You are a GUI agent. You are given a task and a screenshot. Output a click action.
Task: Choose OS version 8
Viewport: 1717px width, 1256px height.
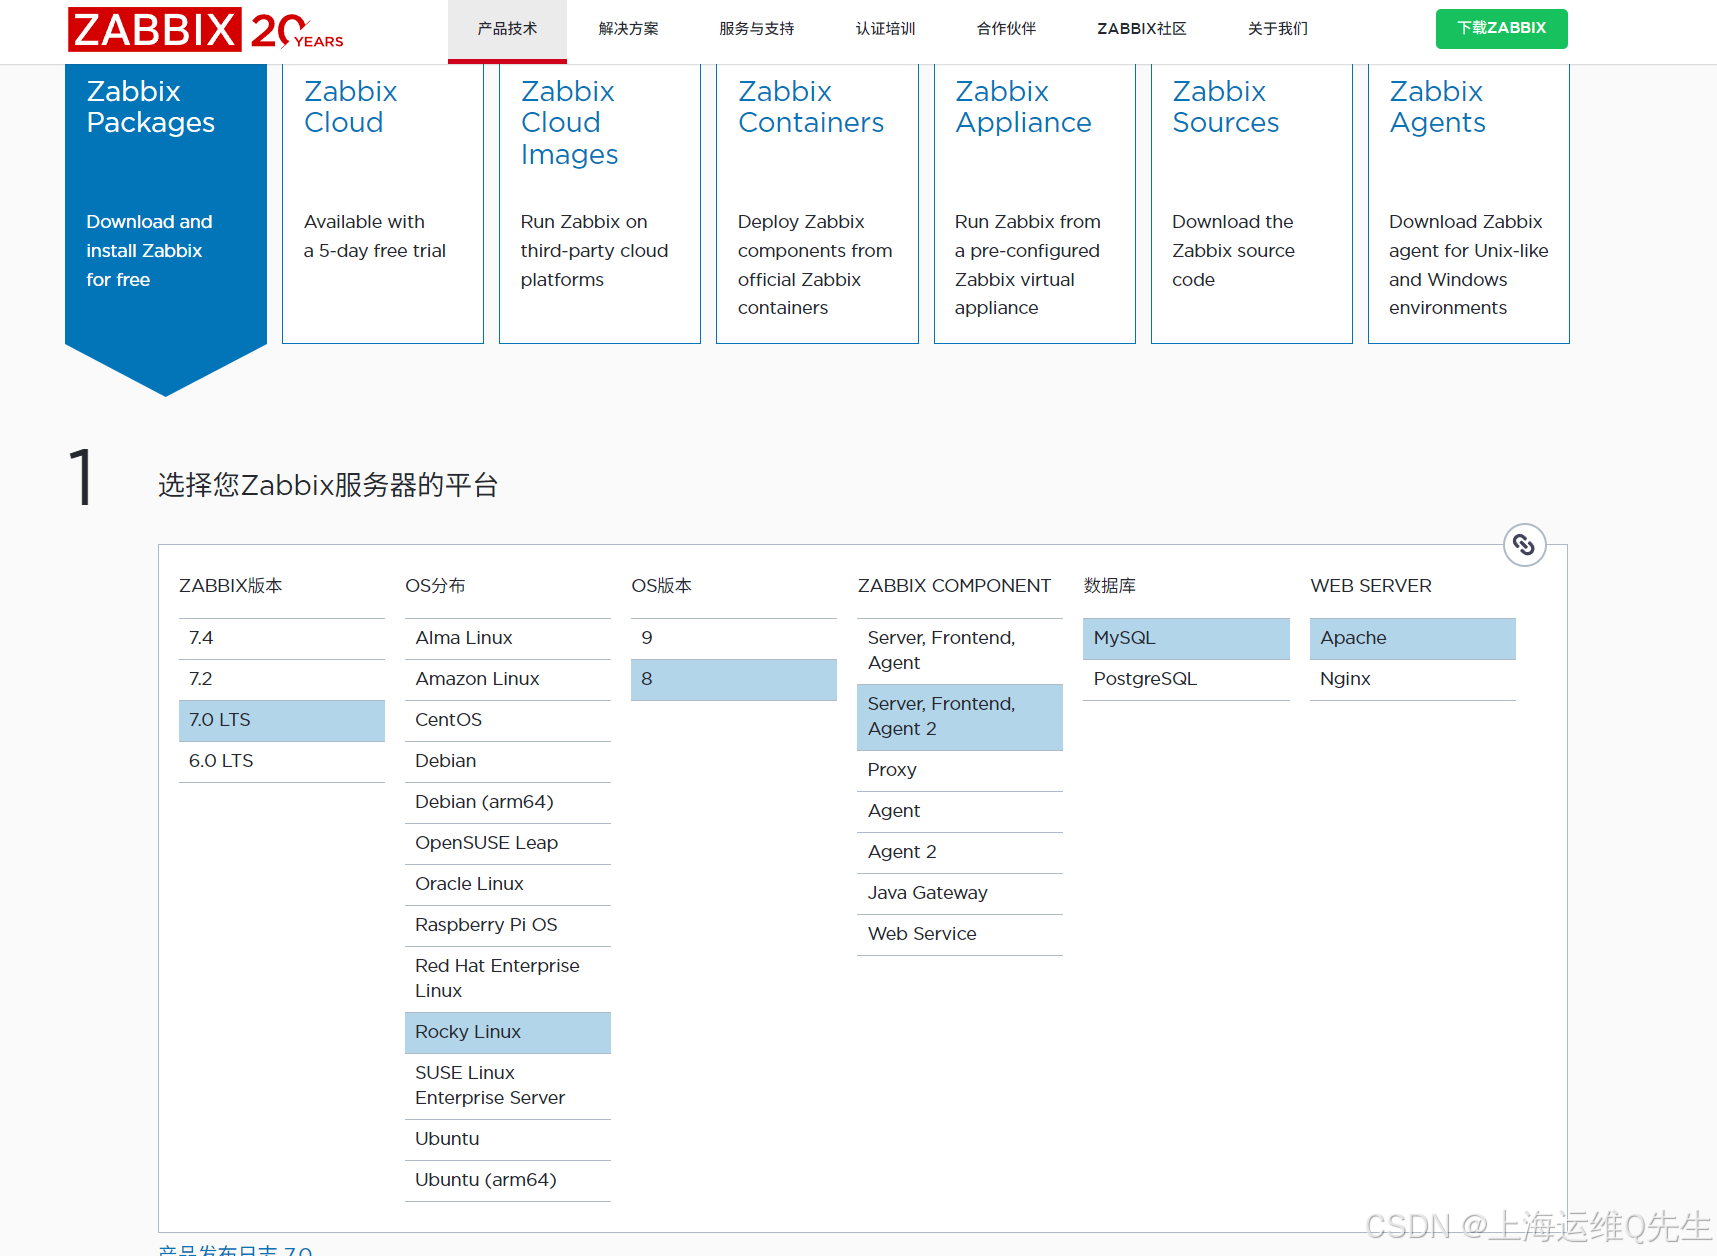[x=734, y=679]
